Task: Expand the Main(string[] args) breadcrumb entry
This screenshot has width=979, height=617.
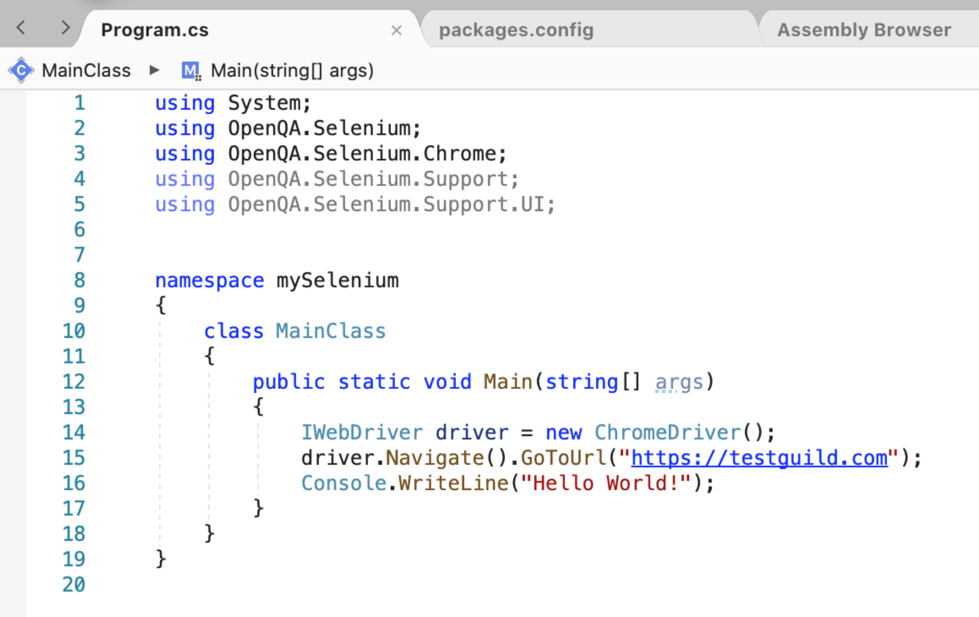Action: (x=291, y=70)
